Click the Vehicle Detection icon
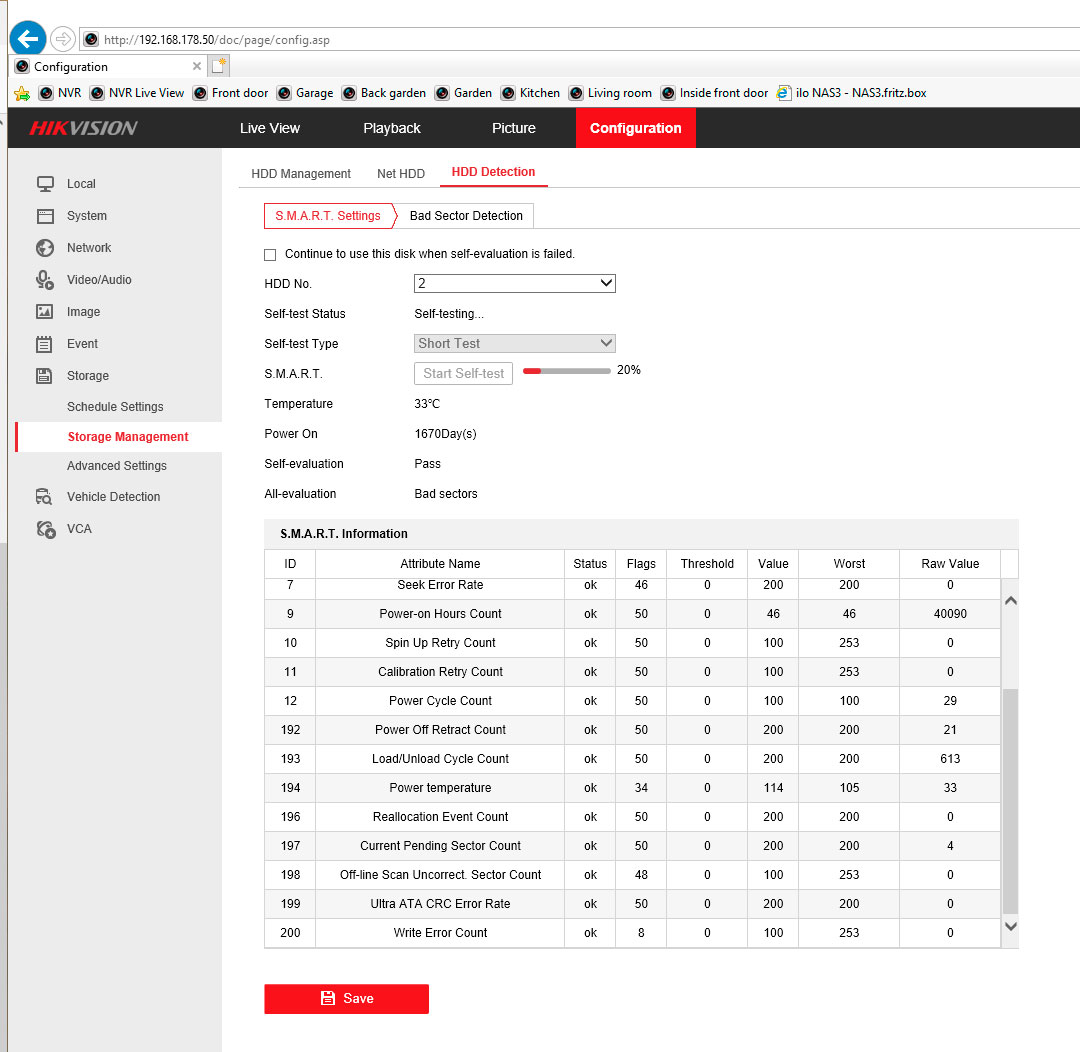 [45, 497]
